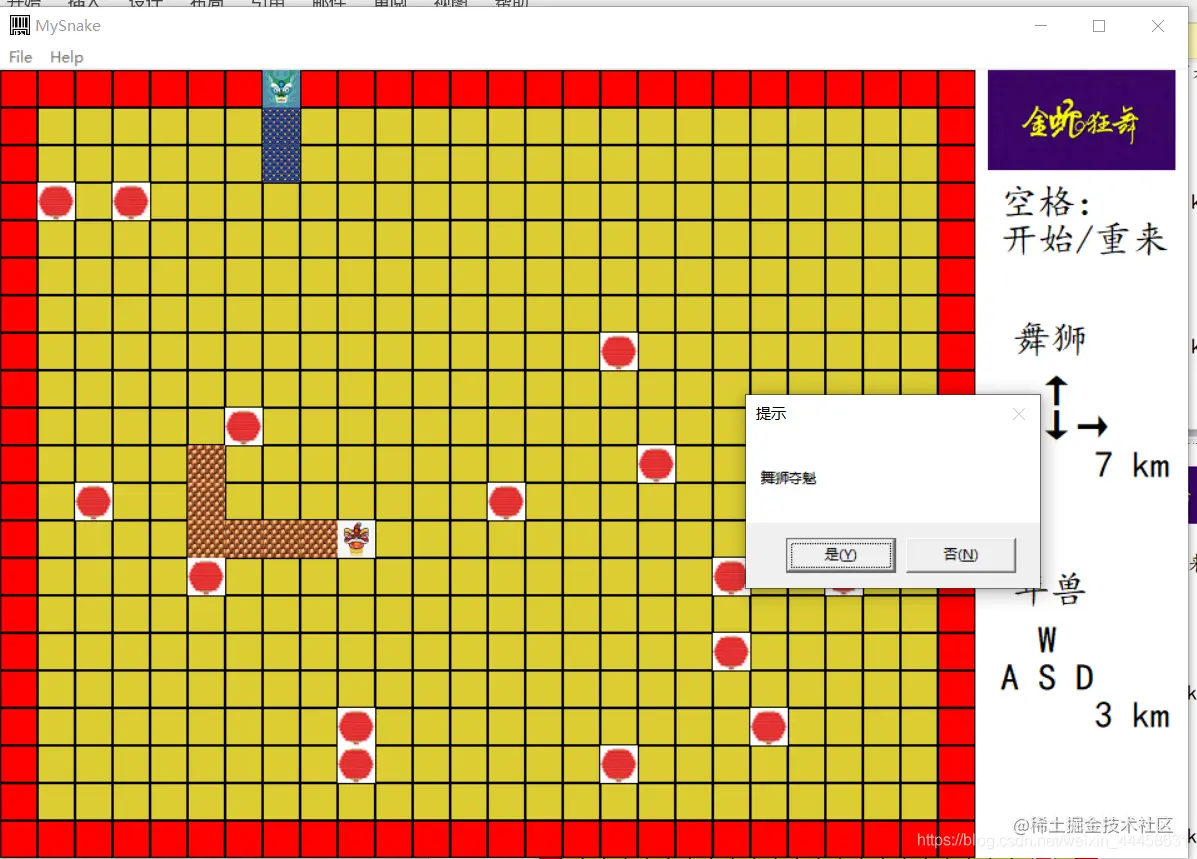Close the MySnake window

click(1158, 26)
